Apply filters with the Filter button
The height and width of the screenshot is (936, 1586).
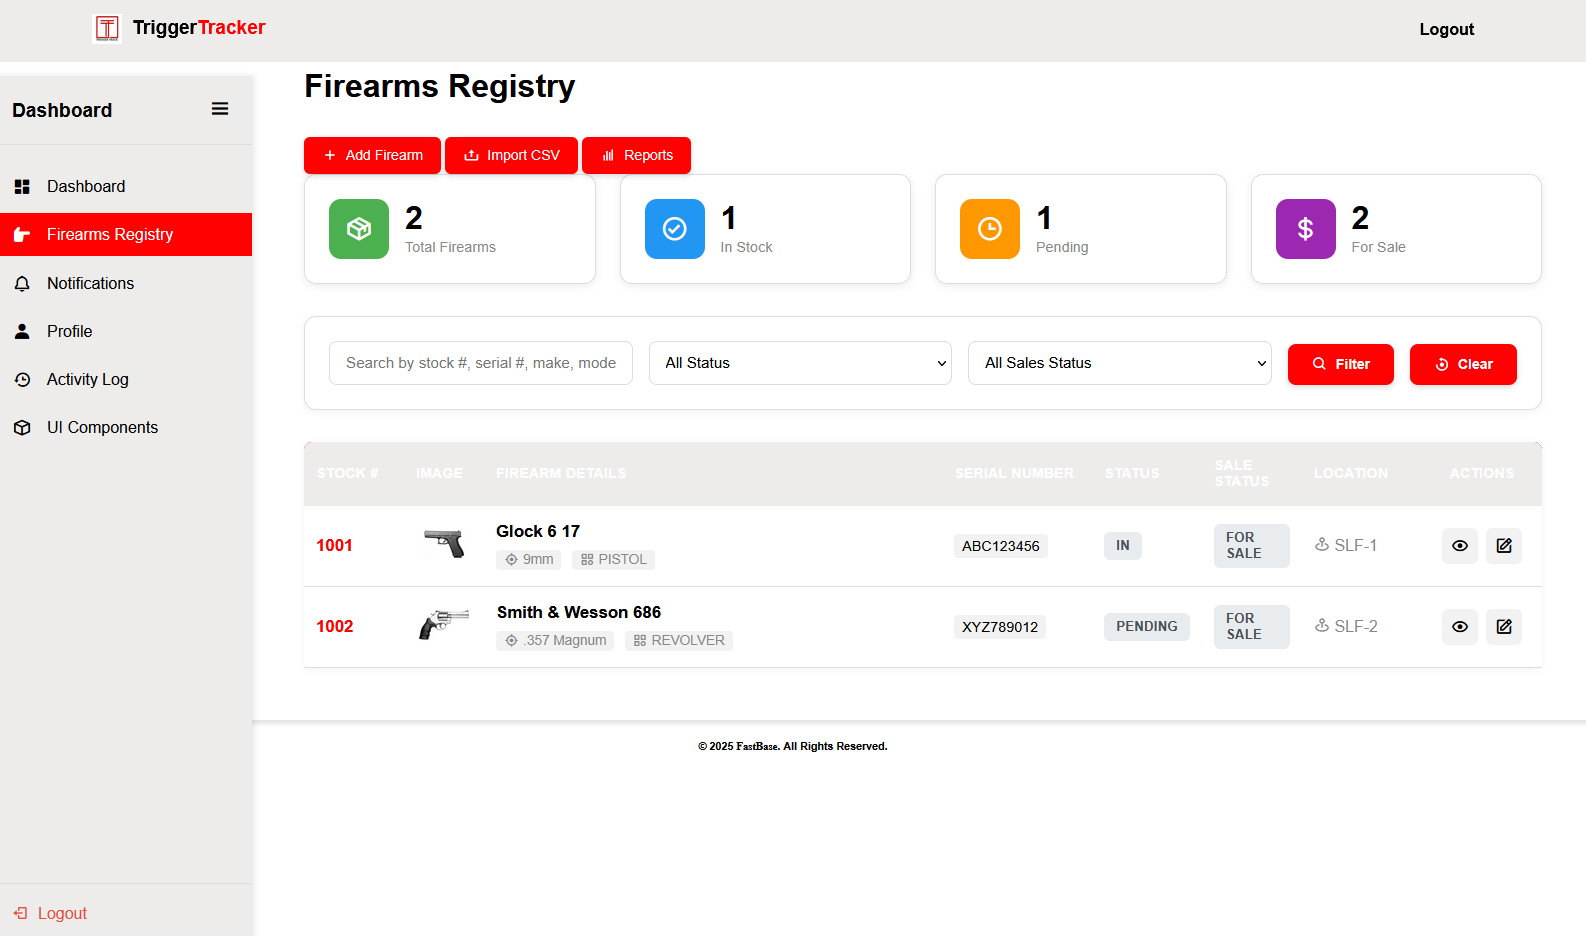pos(1340,365)
